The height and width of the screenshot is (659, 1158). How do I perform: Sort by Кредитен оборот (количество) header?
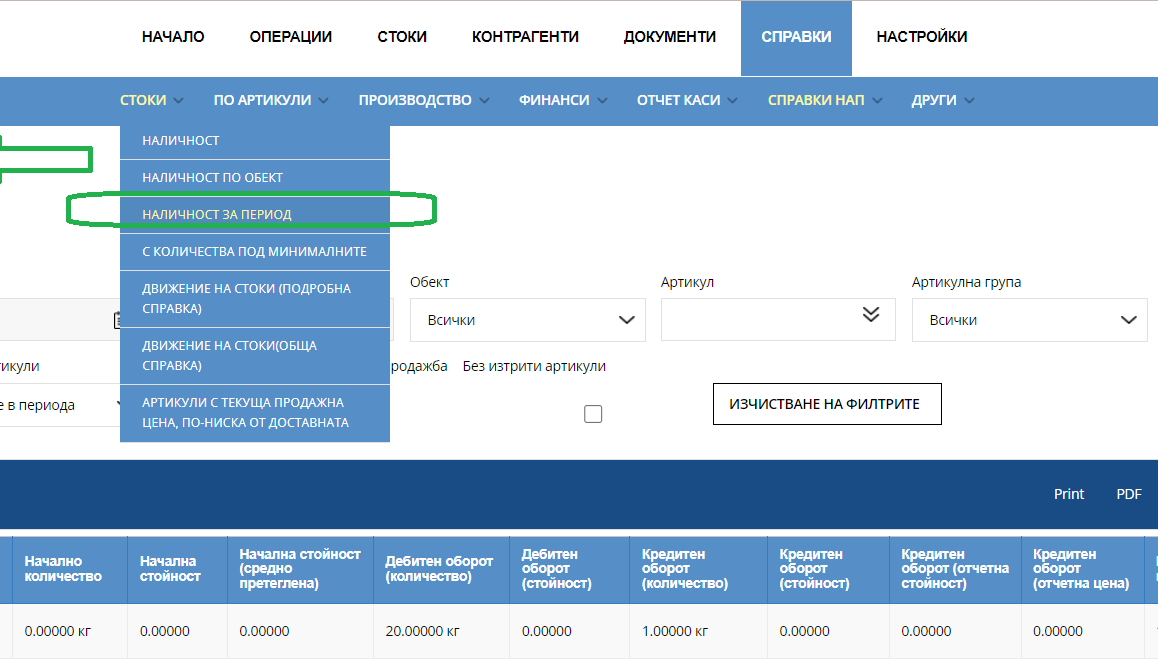click(x=699, y=569)
